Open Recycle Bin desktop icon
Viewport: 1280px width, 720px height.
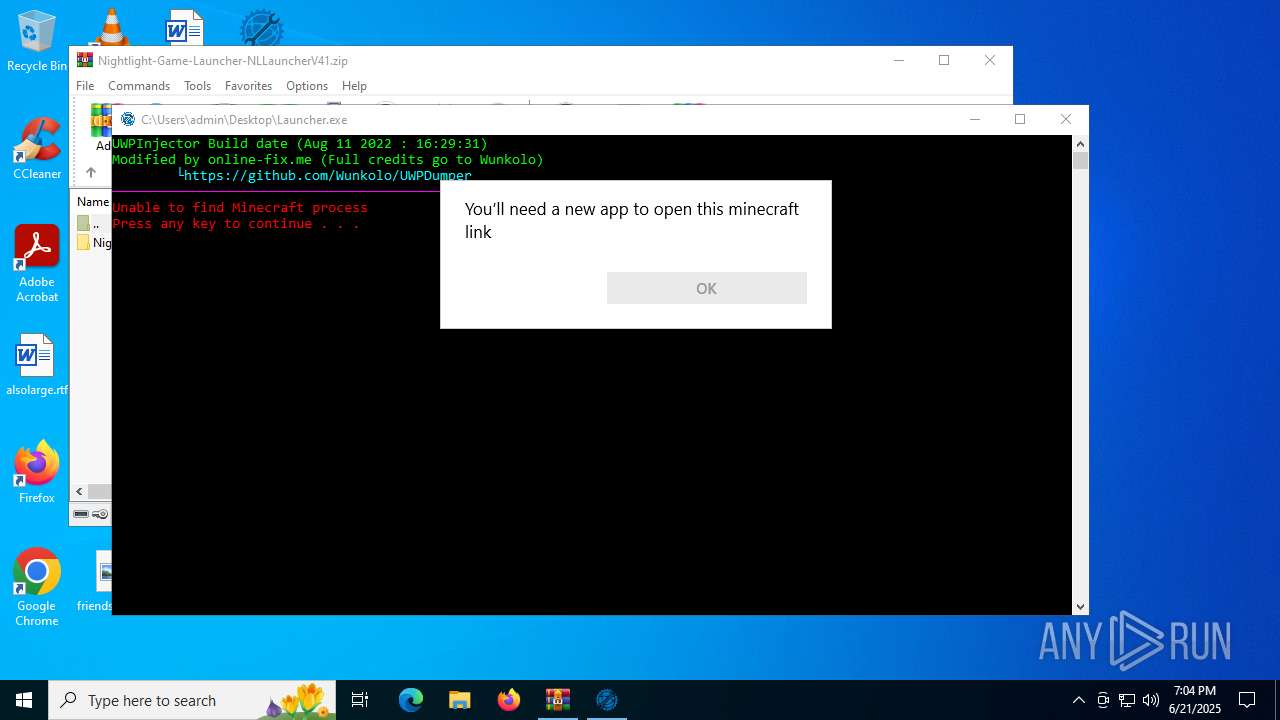[x=37, y=42]
